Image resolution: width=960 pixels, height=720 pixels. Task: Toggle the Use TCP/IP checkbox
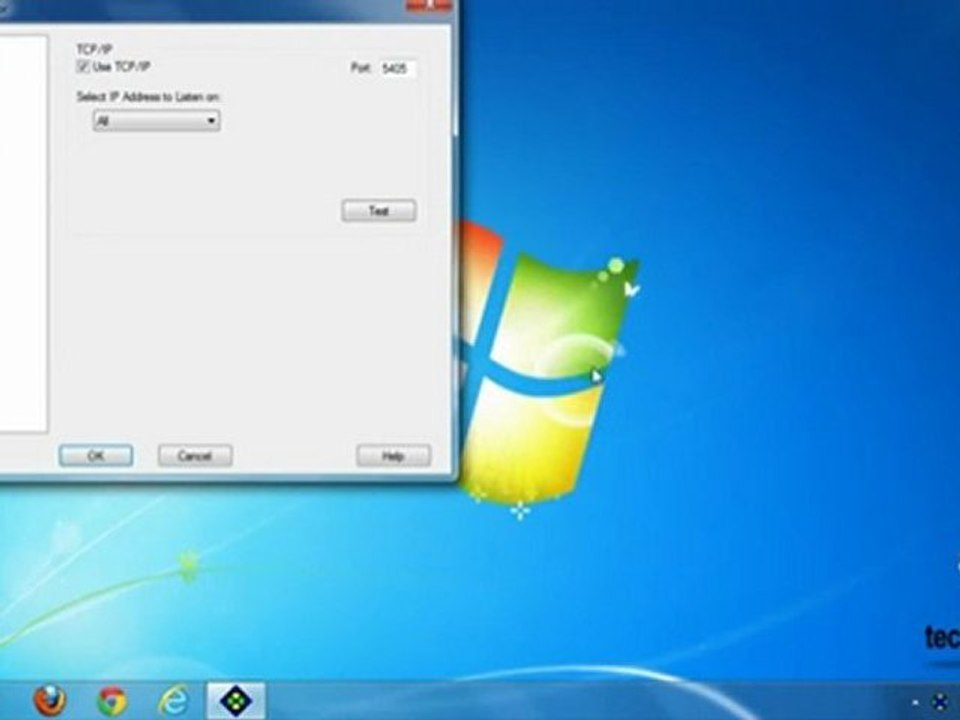point(83,67)
